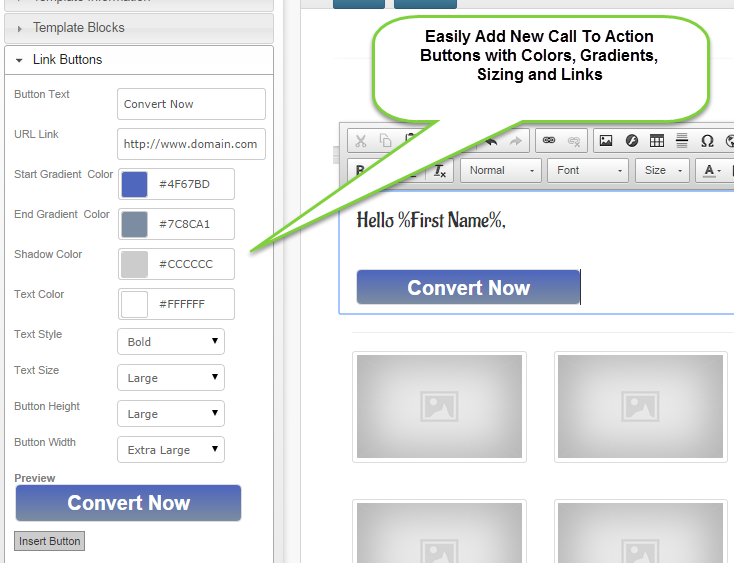Click the Undo arrow in editor toolbar
This screenshot has height=563, width=734.
(491, 141)
